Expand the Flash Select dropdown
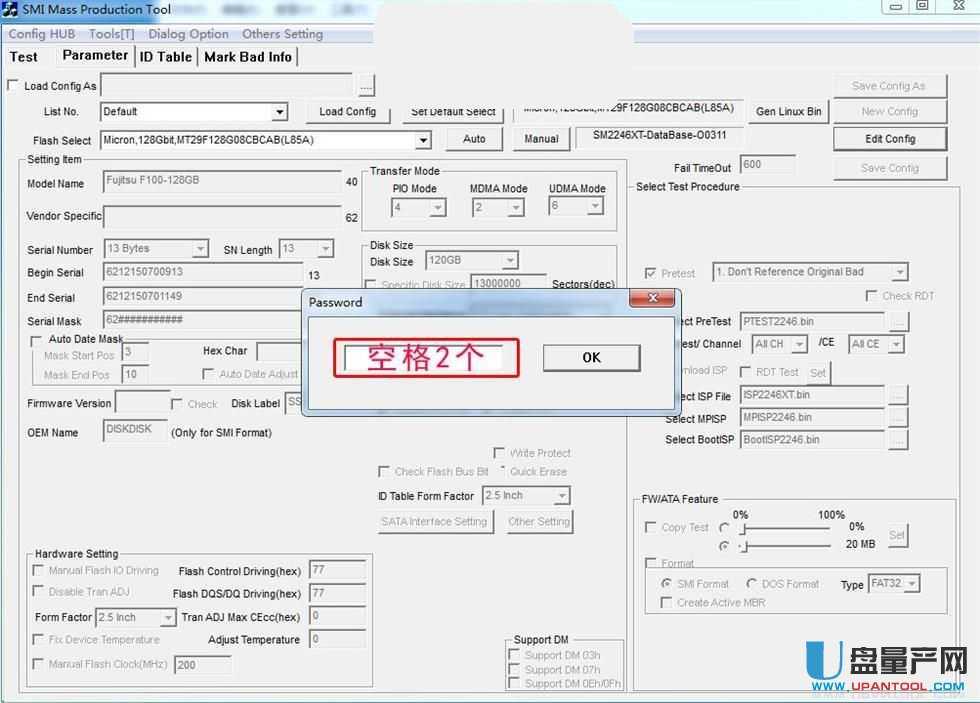The height and width of the screenshot is (703, 980). click(x=423, y=140)
